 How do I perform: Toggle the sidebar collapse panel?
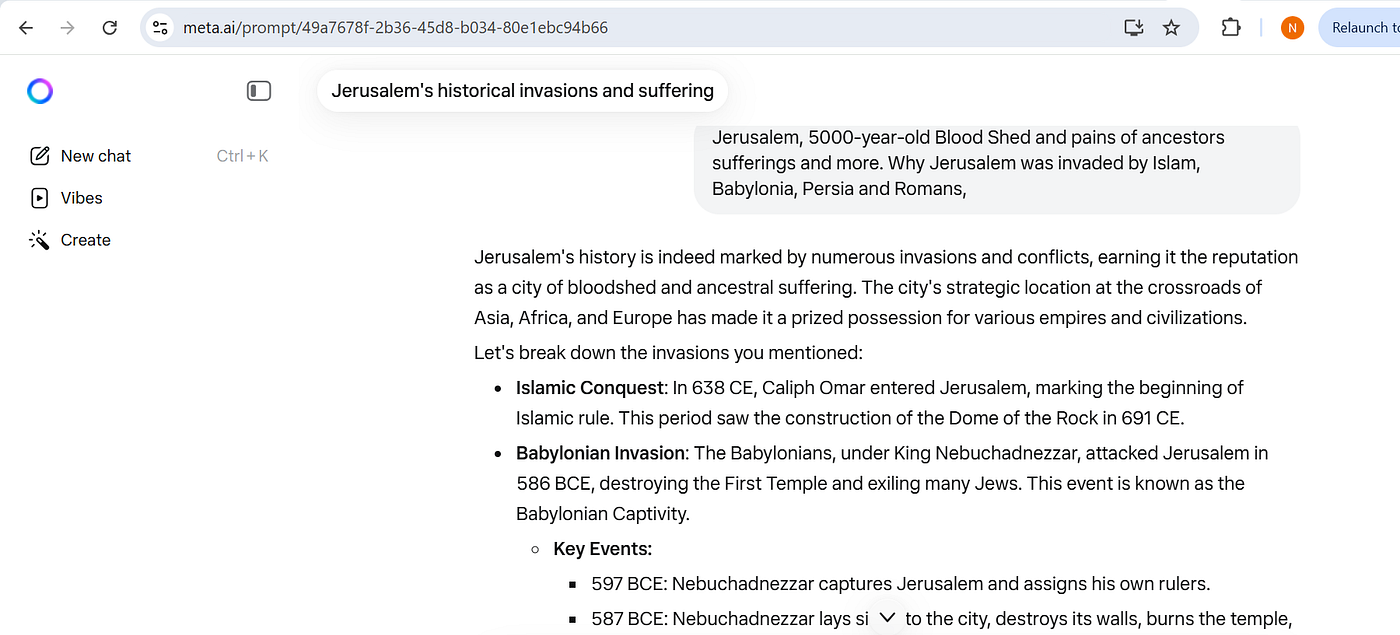point(259,91)
